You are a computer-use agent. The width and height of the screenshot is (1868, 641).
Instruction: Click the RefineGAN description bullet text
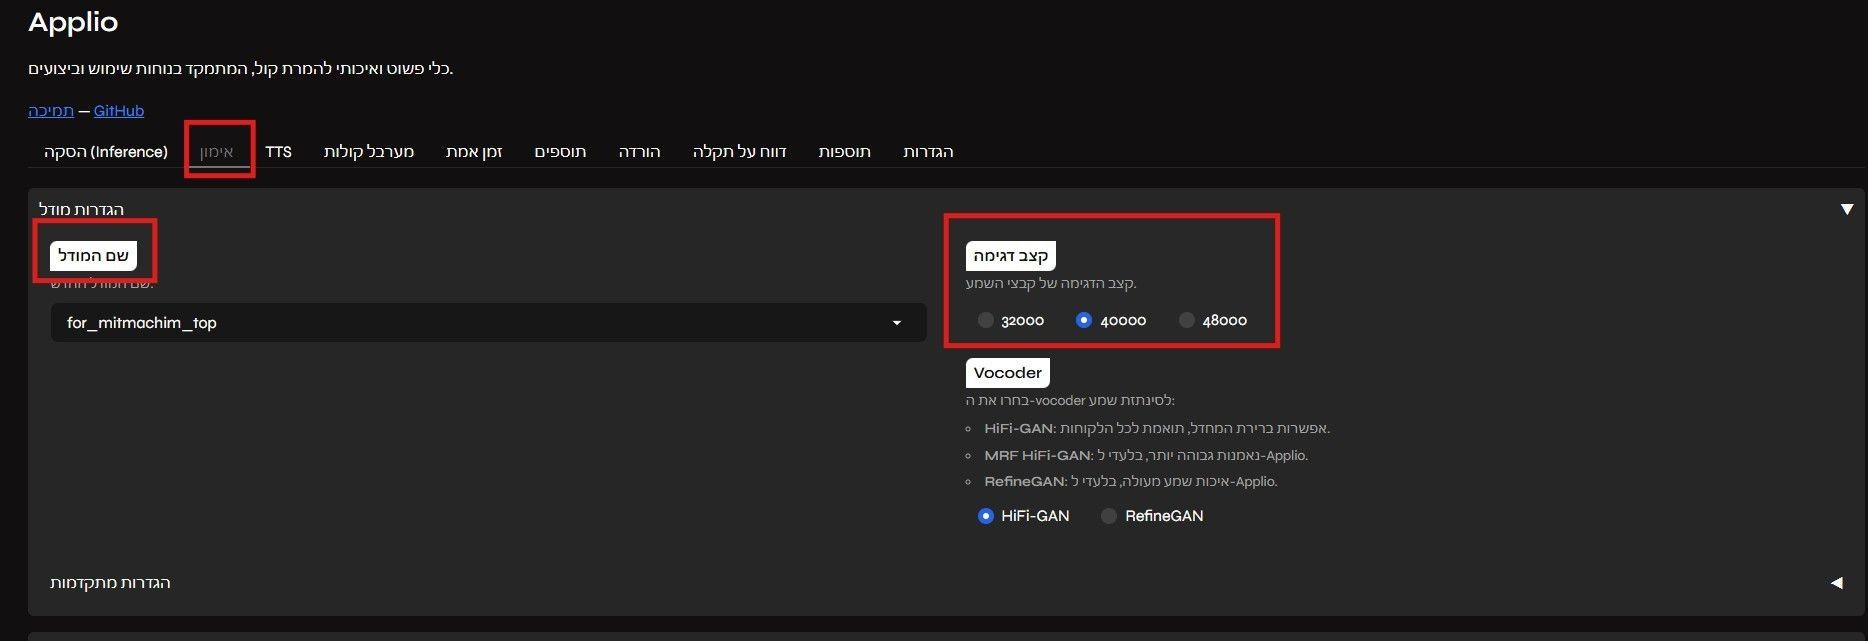click(x=1131, y=481)
